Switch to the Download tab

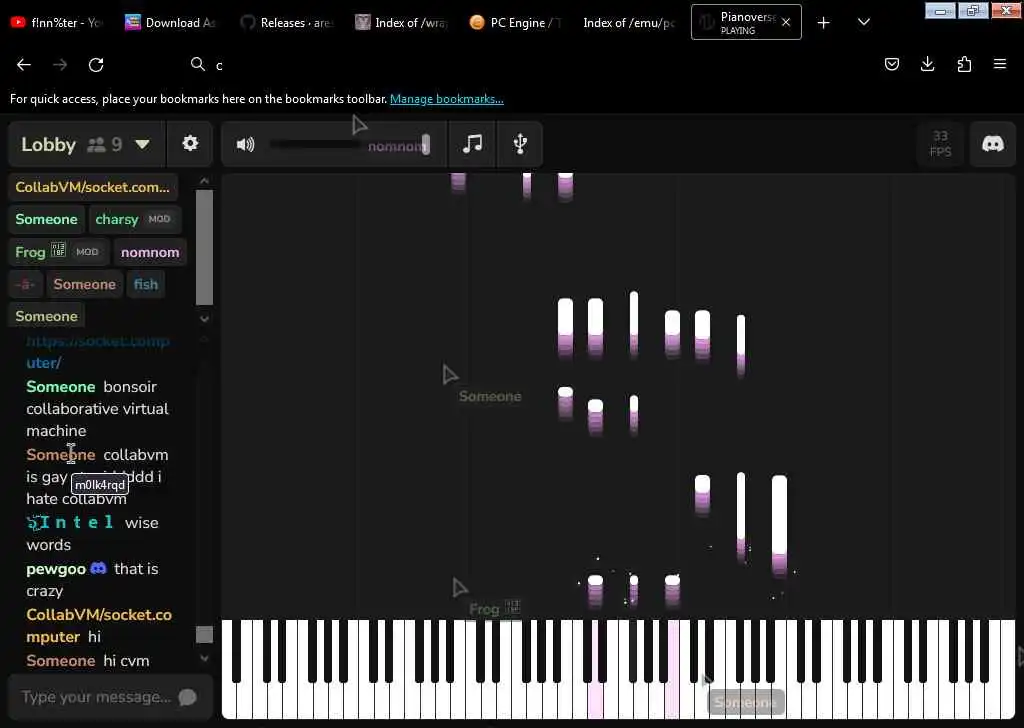(170, 23)
